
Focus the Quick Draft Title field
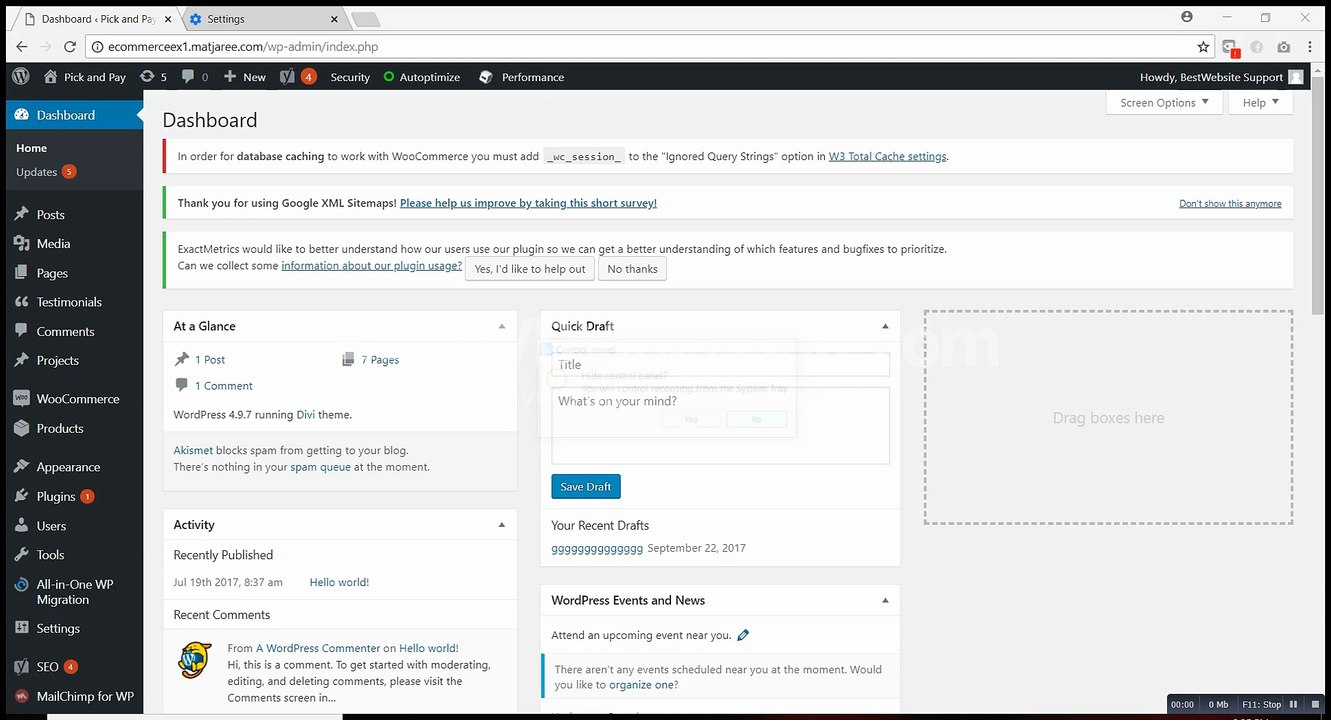[x=720, y=365]
